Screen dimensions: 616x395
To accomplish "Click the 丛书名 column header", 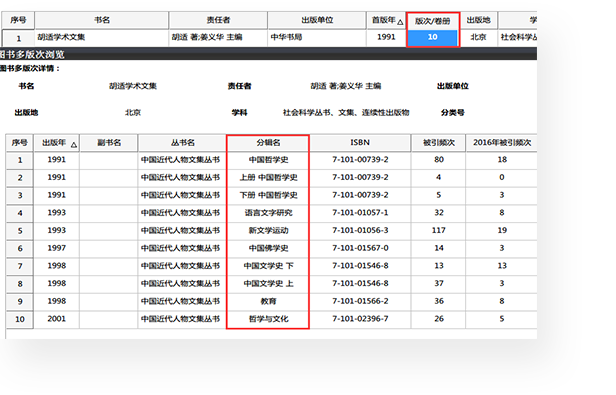I will [182, 143].
